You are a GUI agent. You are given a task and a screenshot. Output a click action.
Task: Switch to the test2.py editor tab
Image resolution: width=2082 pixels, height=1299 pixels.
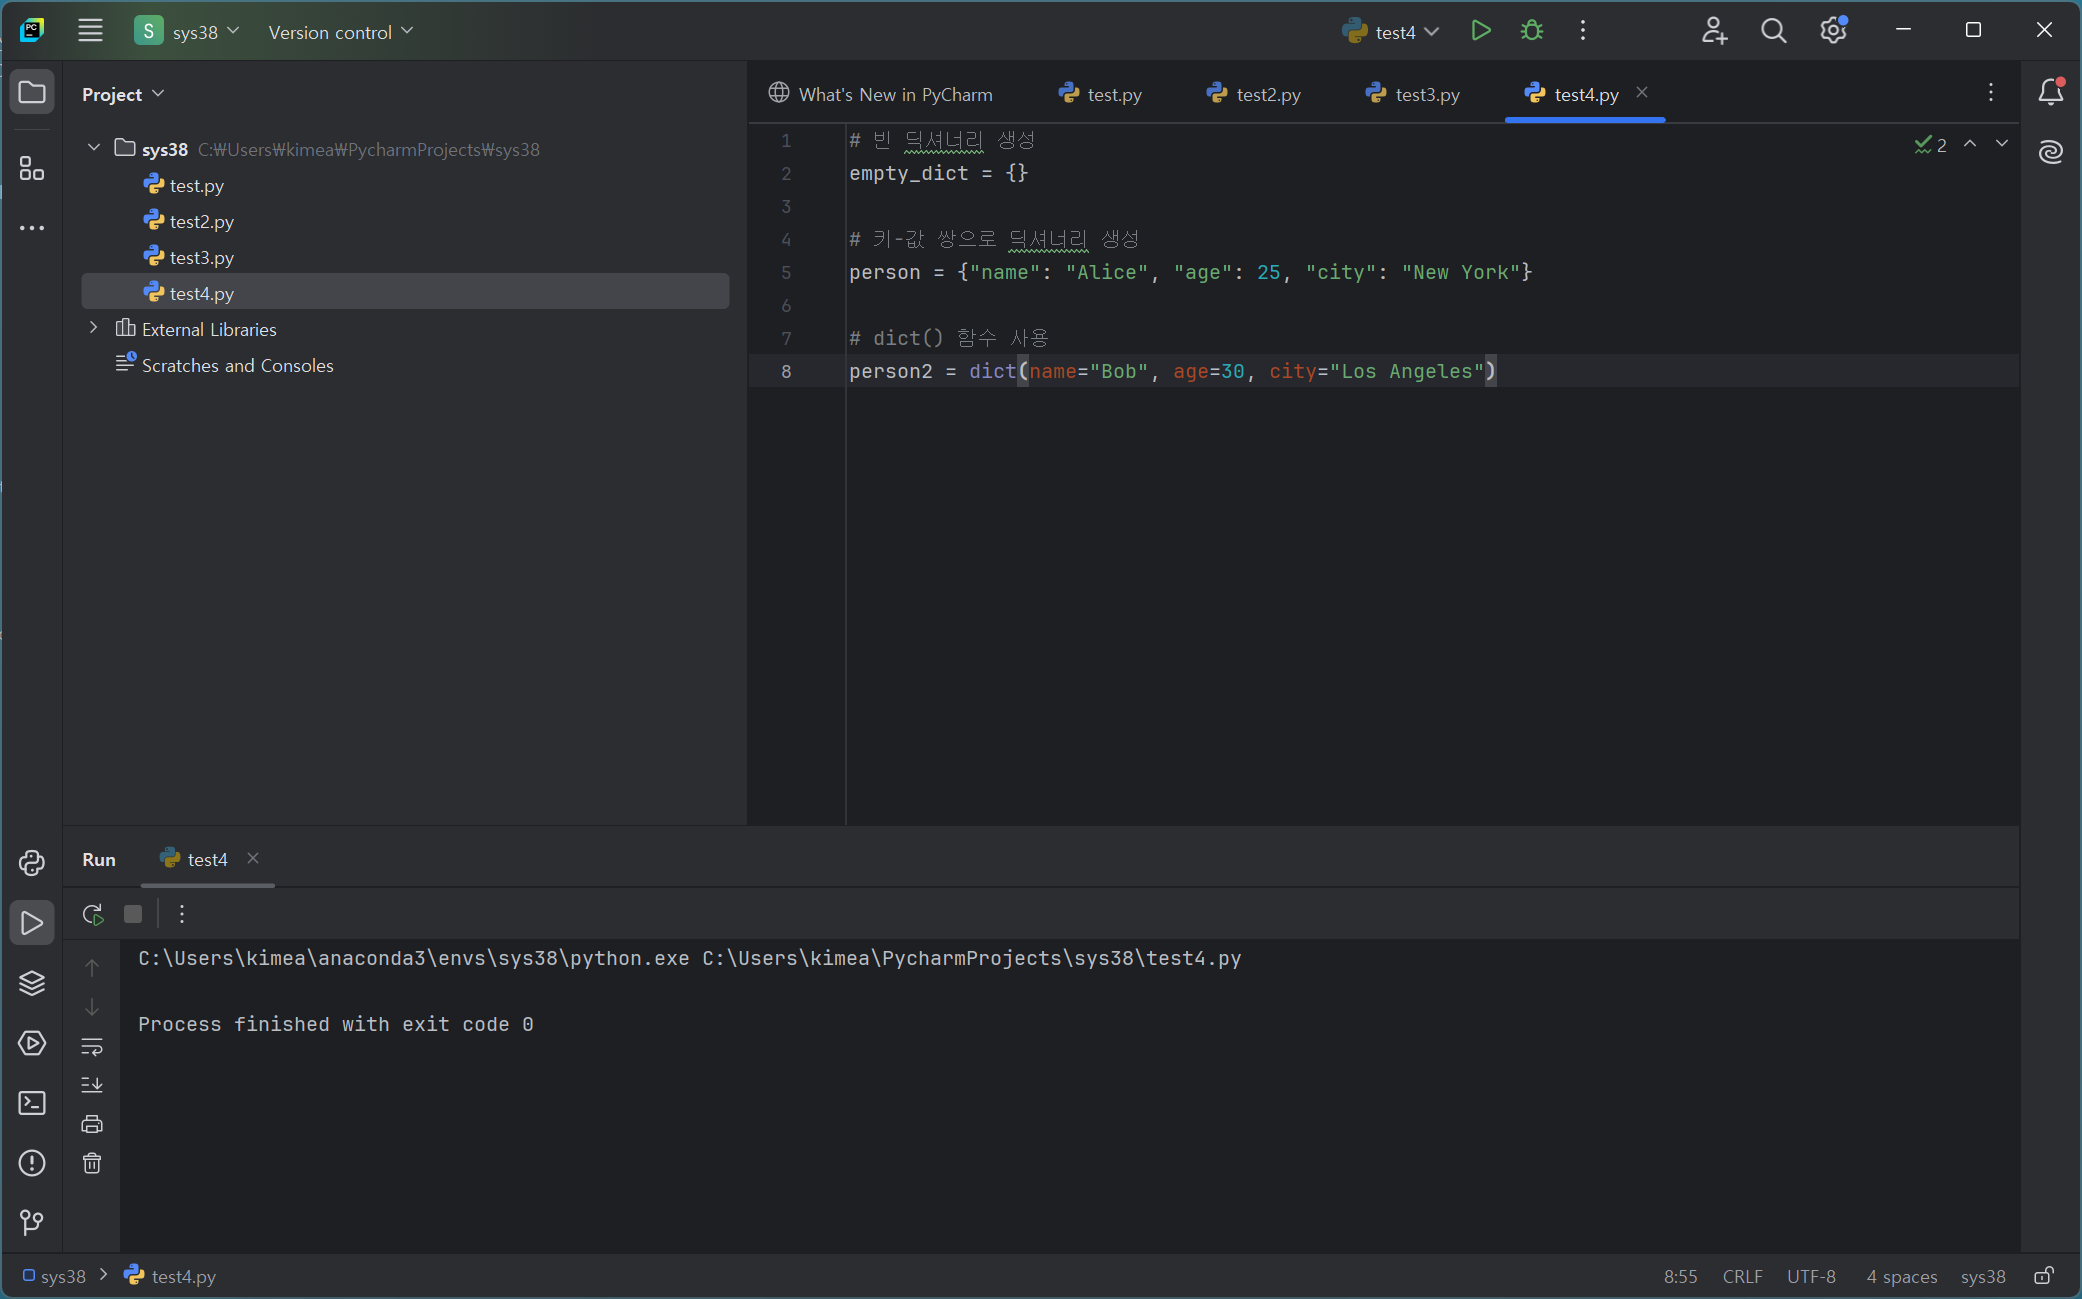[x=1254, y=94]
